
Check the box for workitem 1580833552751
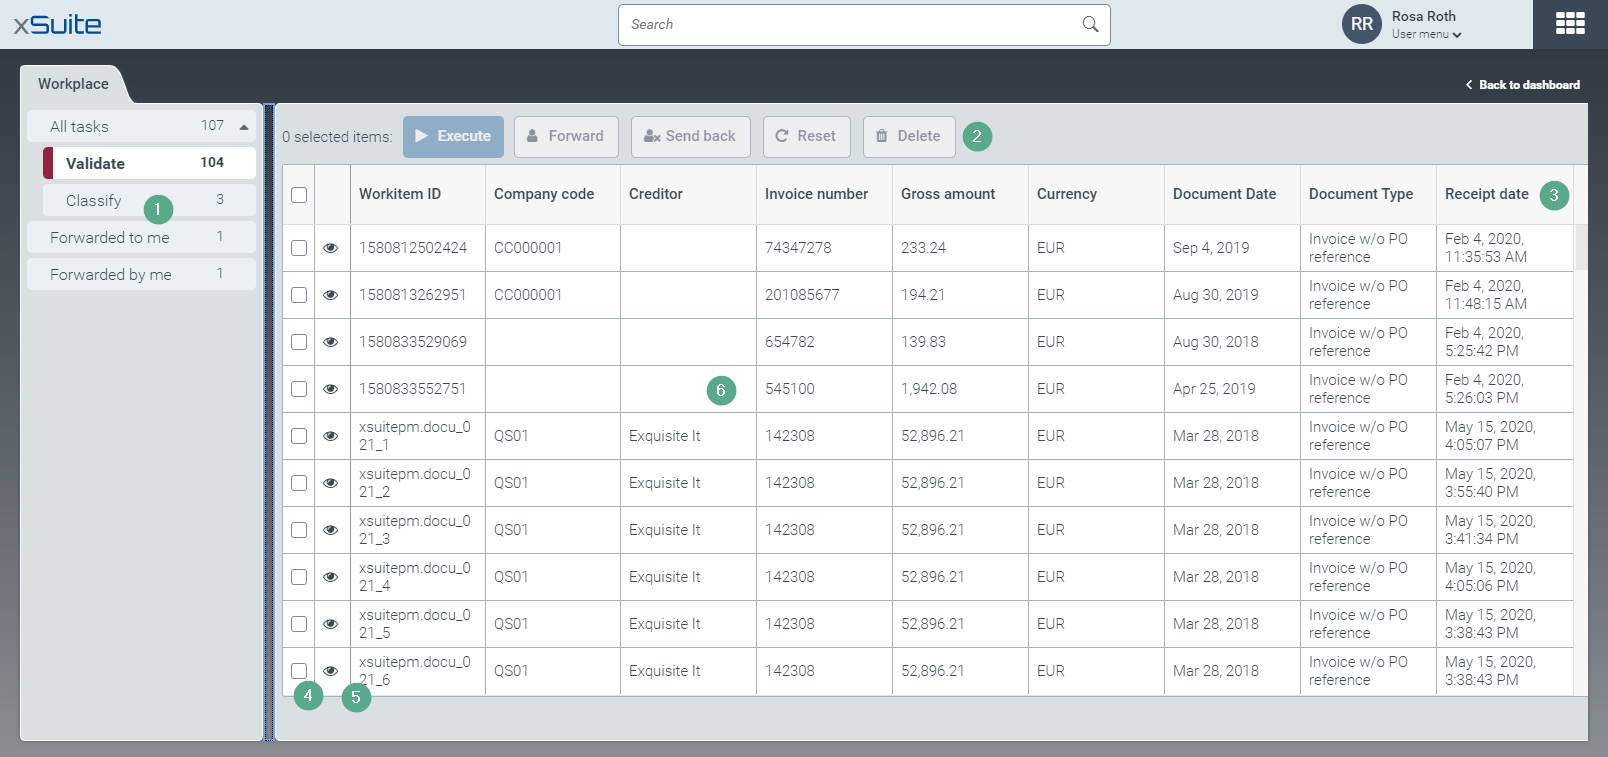point(299,389)
